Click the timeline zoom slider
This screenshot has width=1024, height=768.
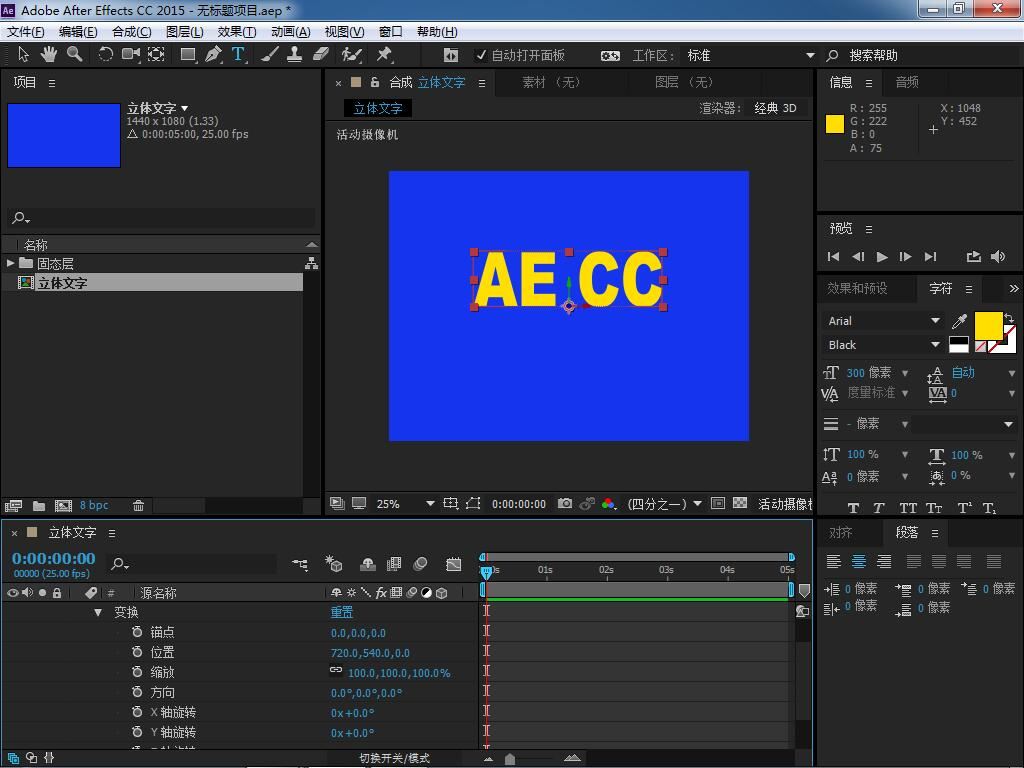510,759
